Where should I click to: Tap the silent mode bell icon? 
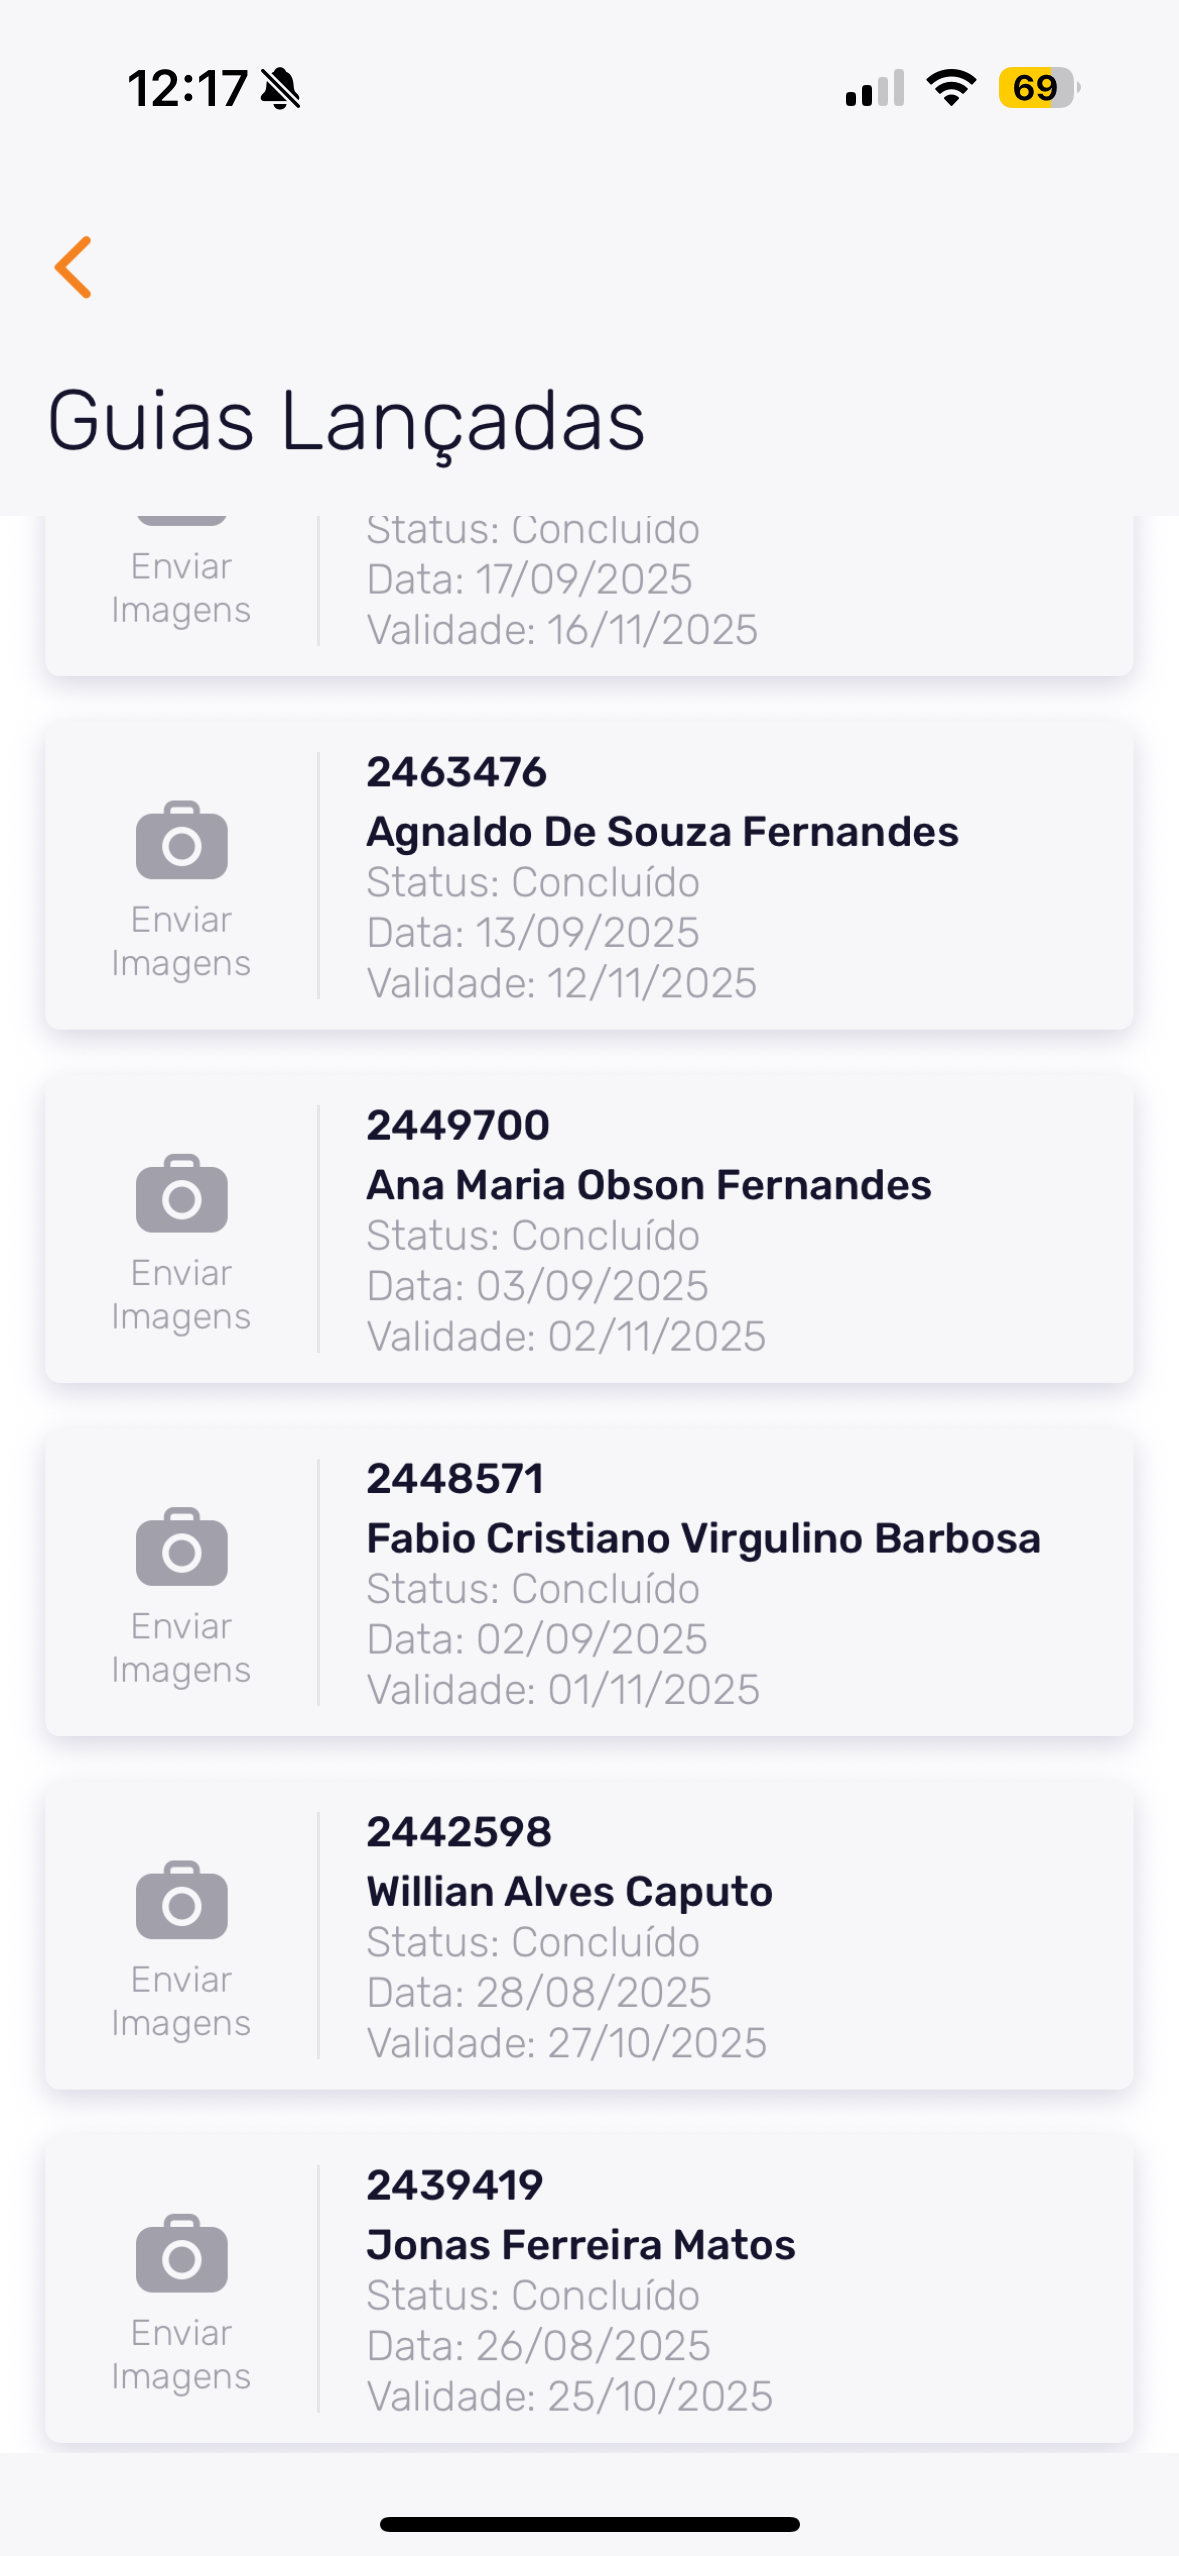[x=281, y=89]
